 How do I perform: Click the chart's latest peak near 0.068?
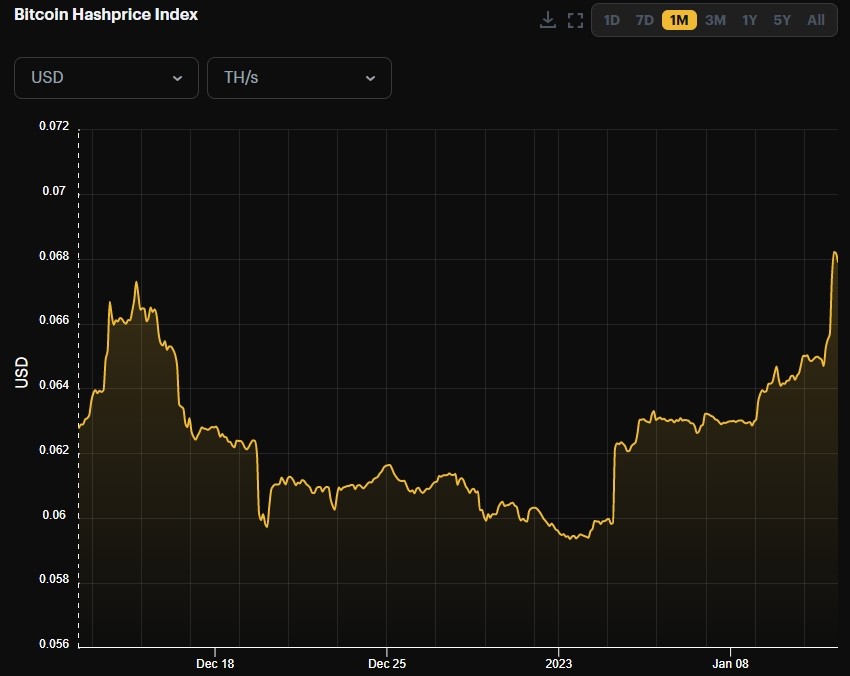(835, 253)
